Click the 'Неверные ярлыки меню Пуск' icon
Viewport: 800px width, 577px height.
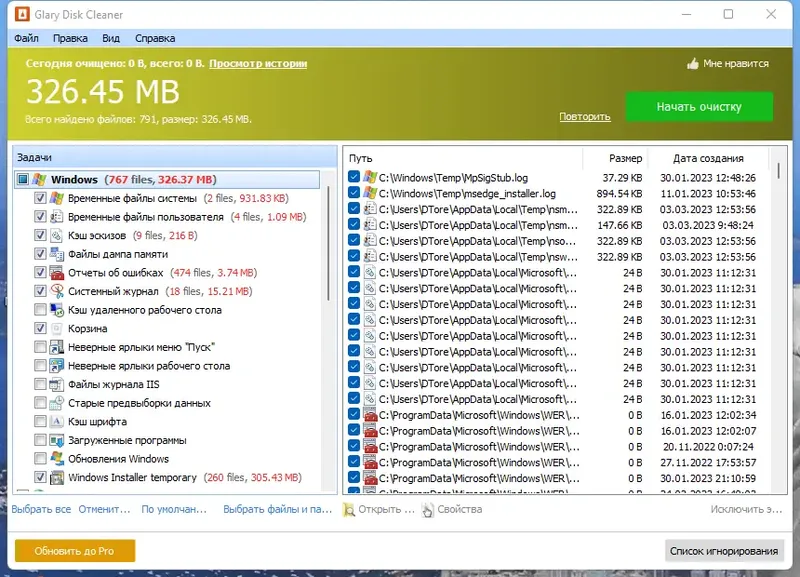(57, 347)
